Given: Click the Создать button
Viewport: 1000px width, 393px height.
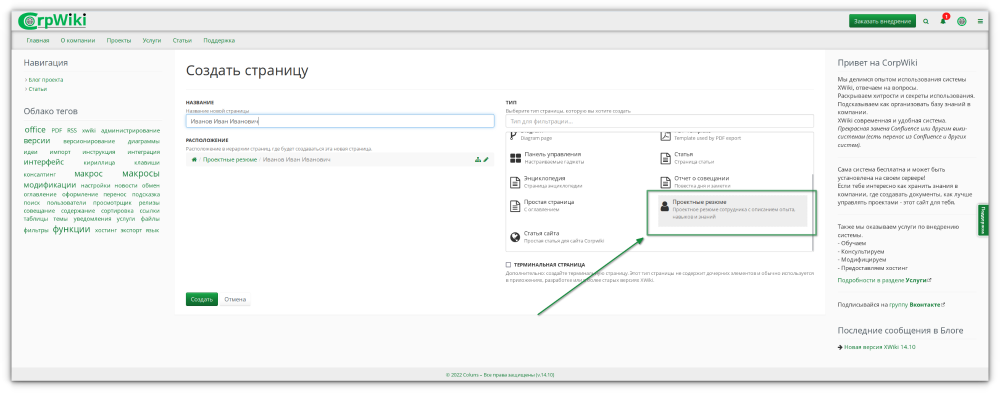Looking at the screenshot, I should [202, 299].
